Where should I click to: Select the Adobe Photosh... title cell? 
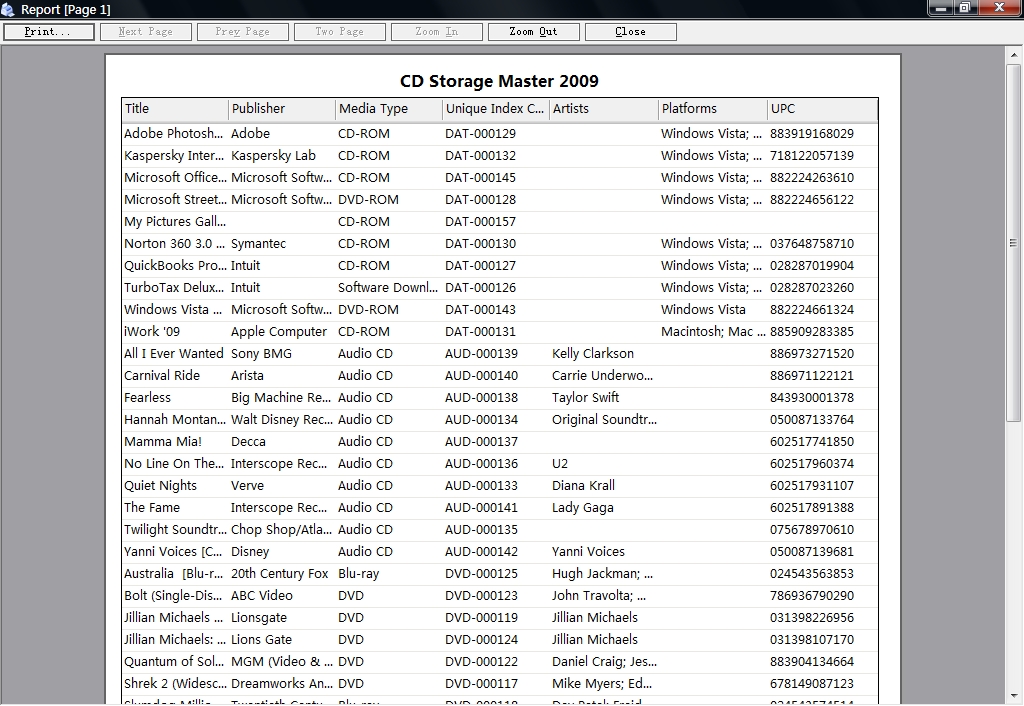173,134
